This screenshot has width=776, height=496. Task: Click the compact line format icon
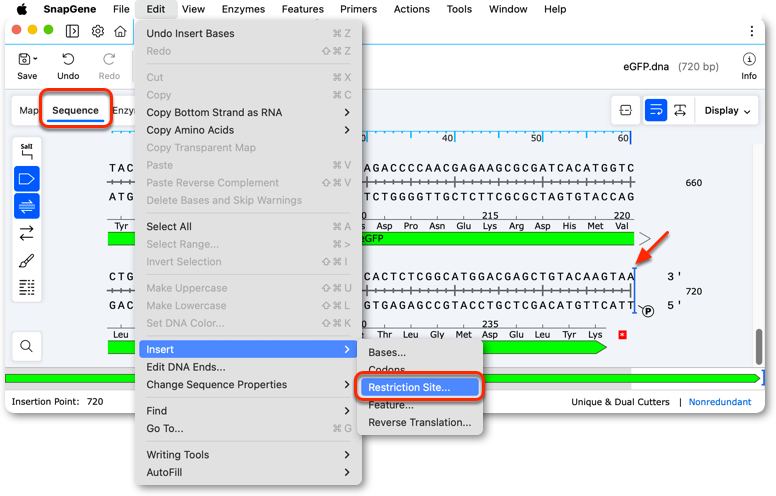pos(626,110)
